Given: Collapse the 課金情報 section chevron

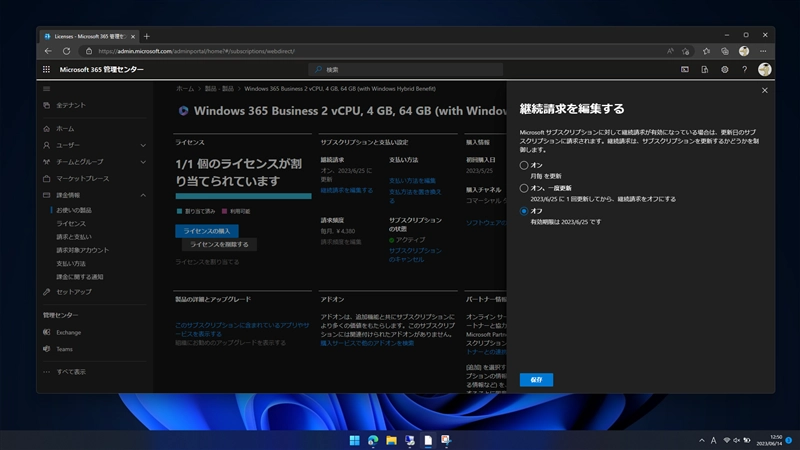Looking at the screenshot, I should coord(143,195).
